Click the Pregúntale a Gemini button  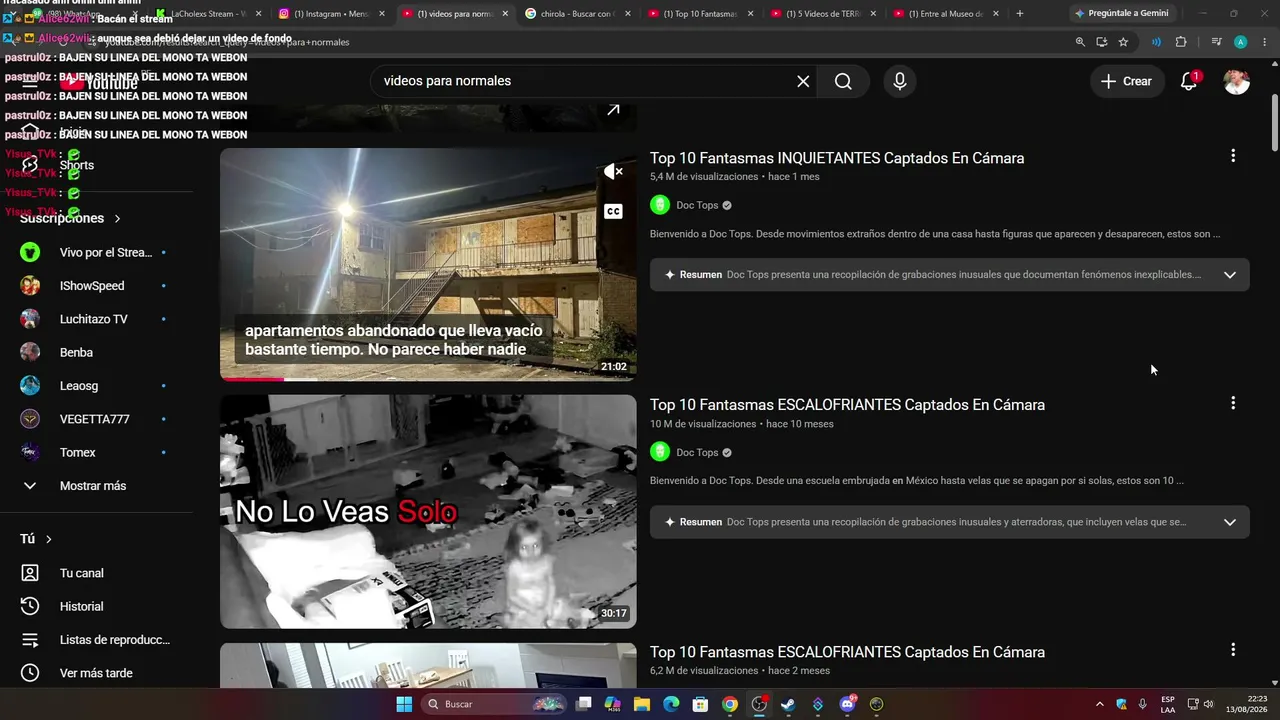click(1125, 13)
